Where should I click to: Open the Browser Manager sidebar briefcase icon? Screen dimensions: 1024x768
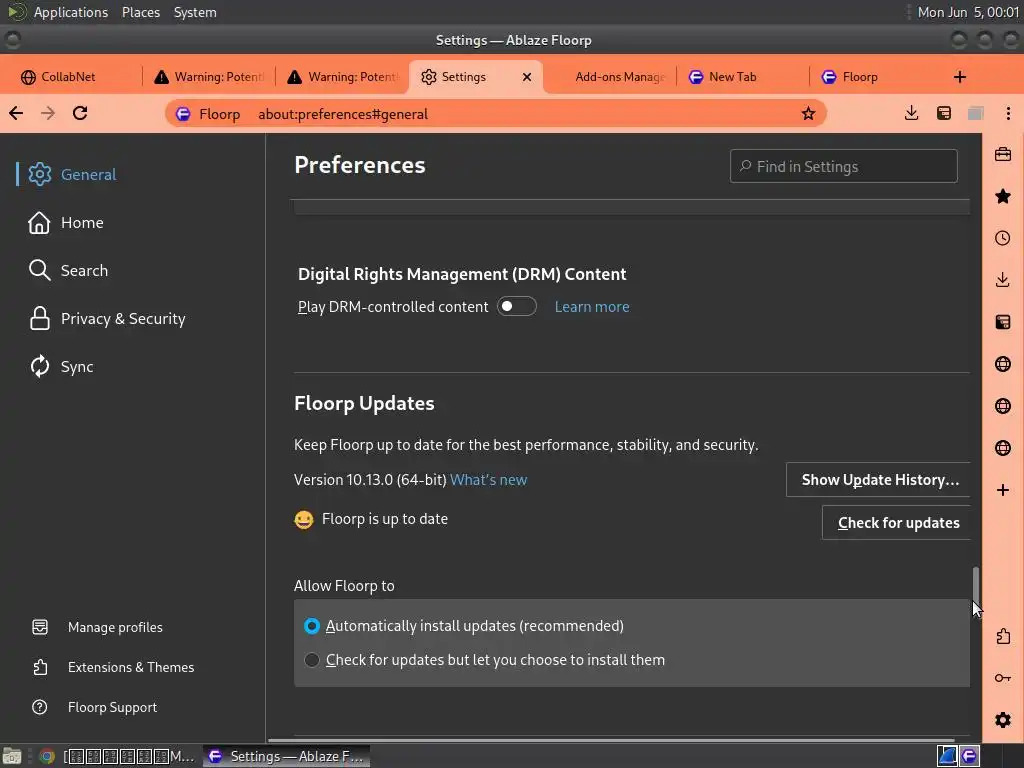coord(1002,154)
